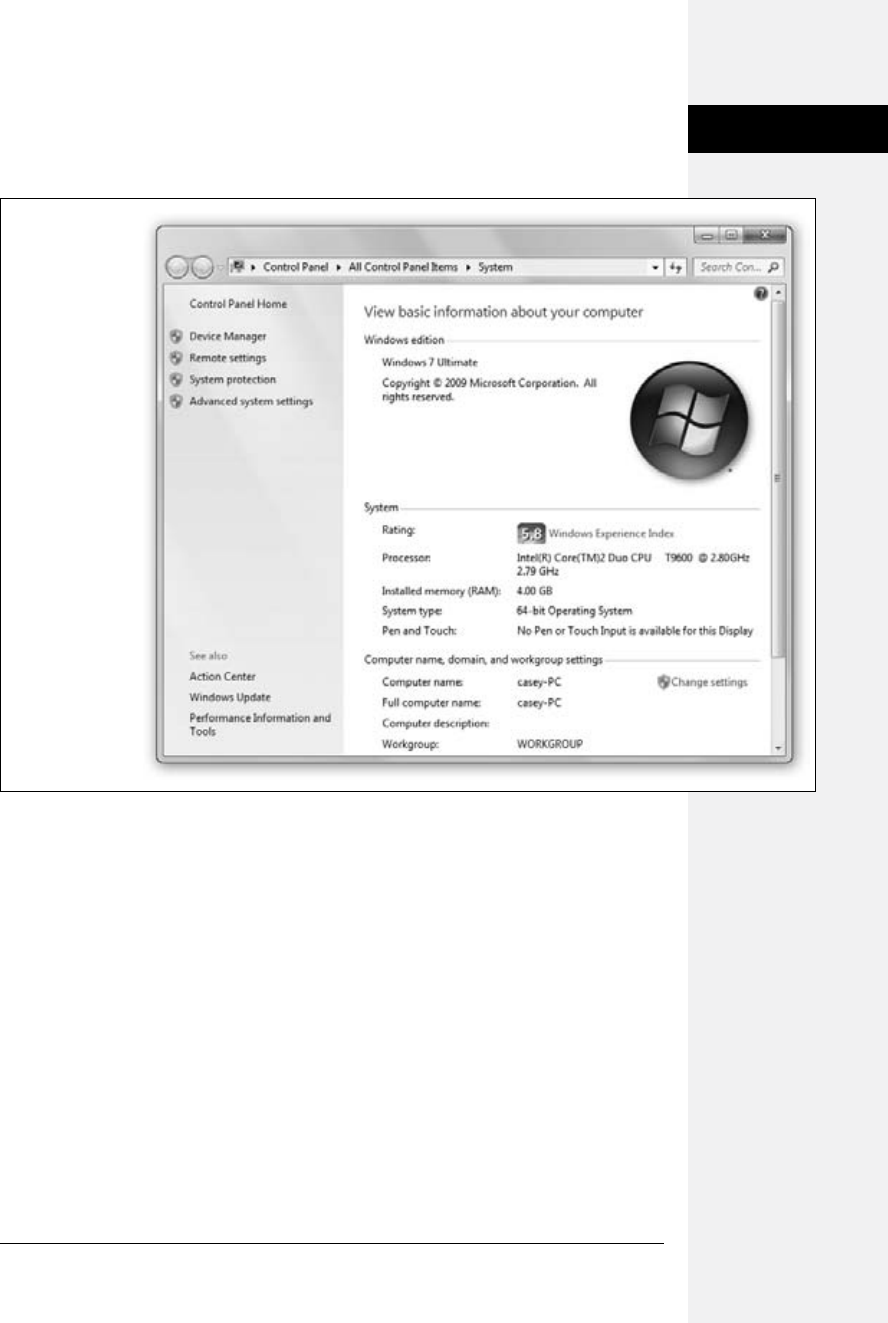Image resolution: width=888 pixels, height=1323 pixels.
Task: Click the Forward navigation arrow button
Action: coord(200,268)
